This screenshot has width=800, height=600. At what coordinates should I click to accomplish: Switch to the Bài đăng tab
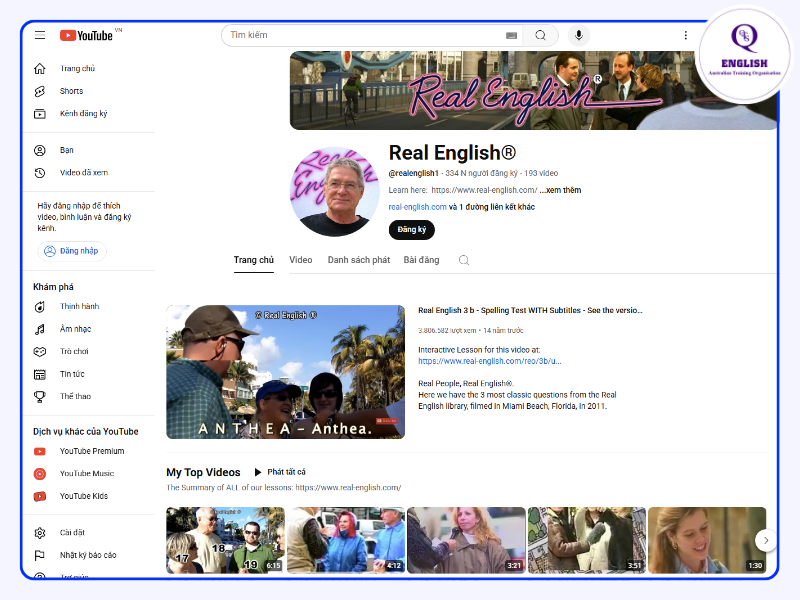click(421, 260)
